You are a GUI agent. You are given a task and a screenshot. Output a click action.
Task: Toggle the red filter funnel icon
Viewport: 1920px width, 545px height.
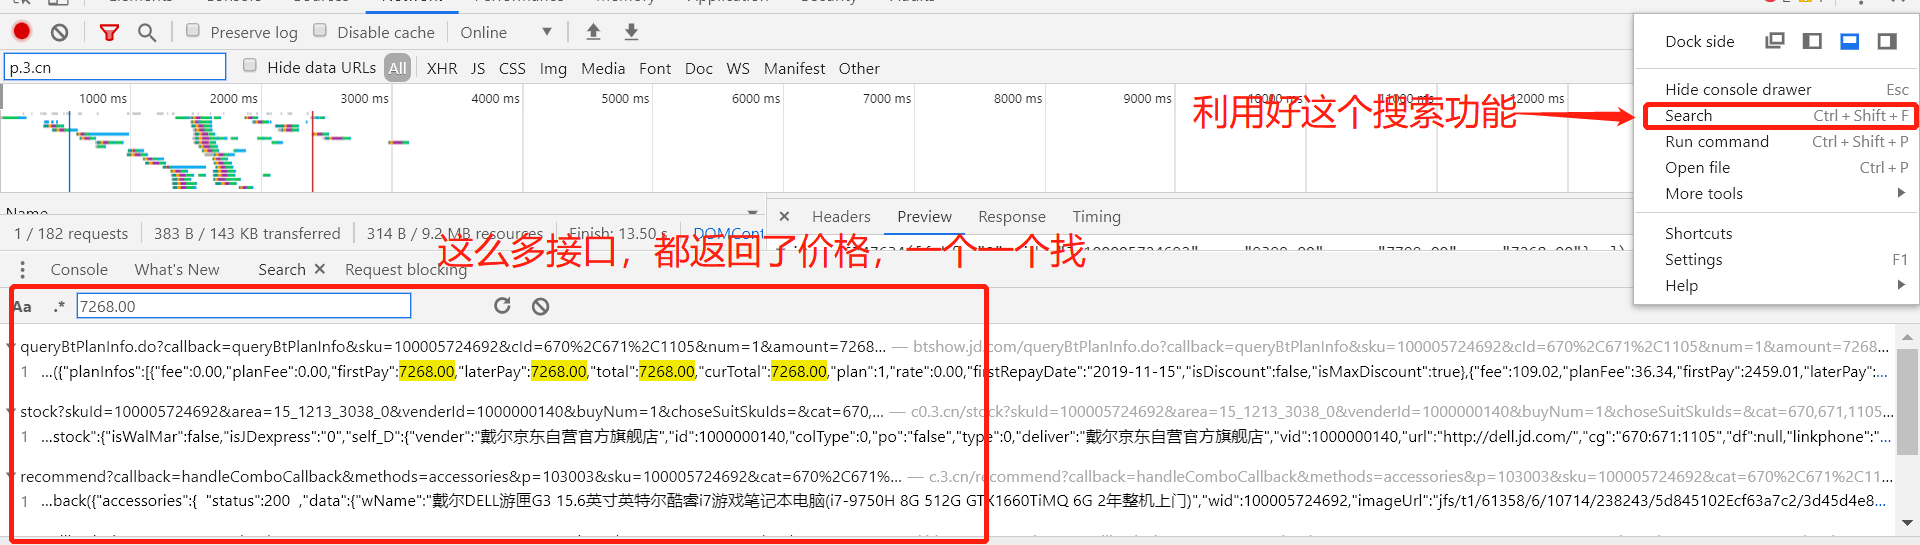point(109,32)
